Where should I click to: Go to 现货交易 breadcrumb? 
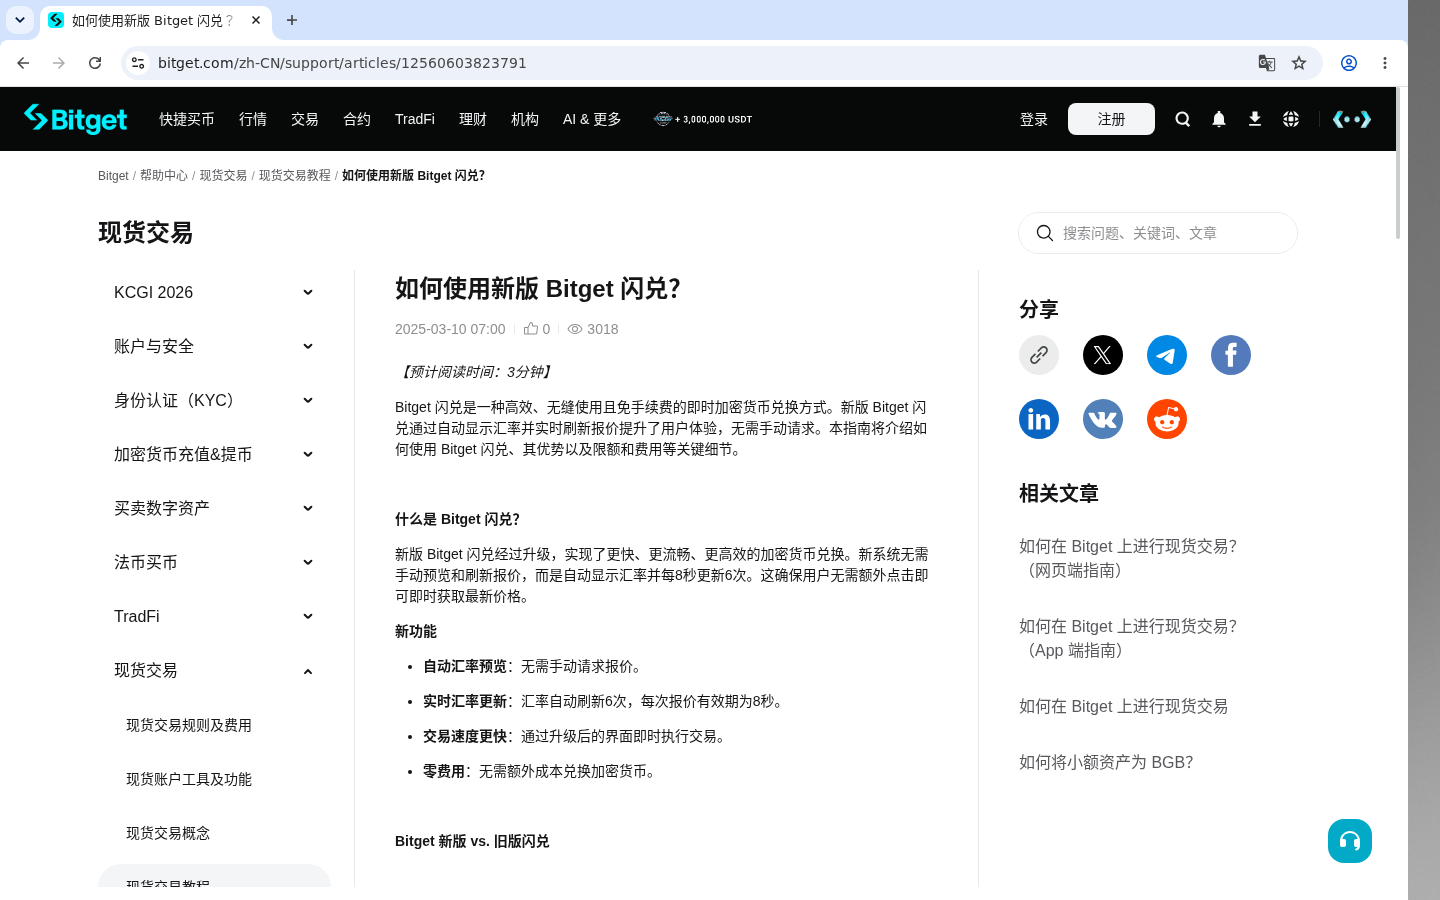[x=223, y=175]
